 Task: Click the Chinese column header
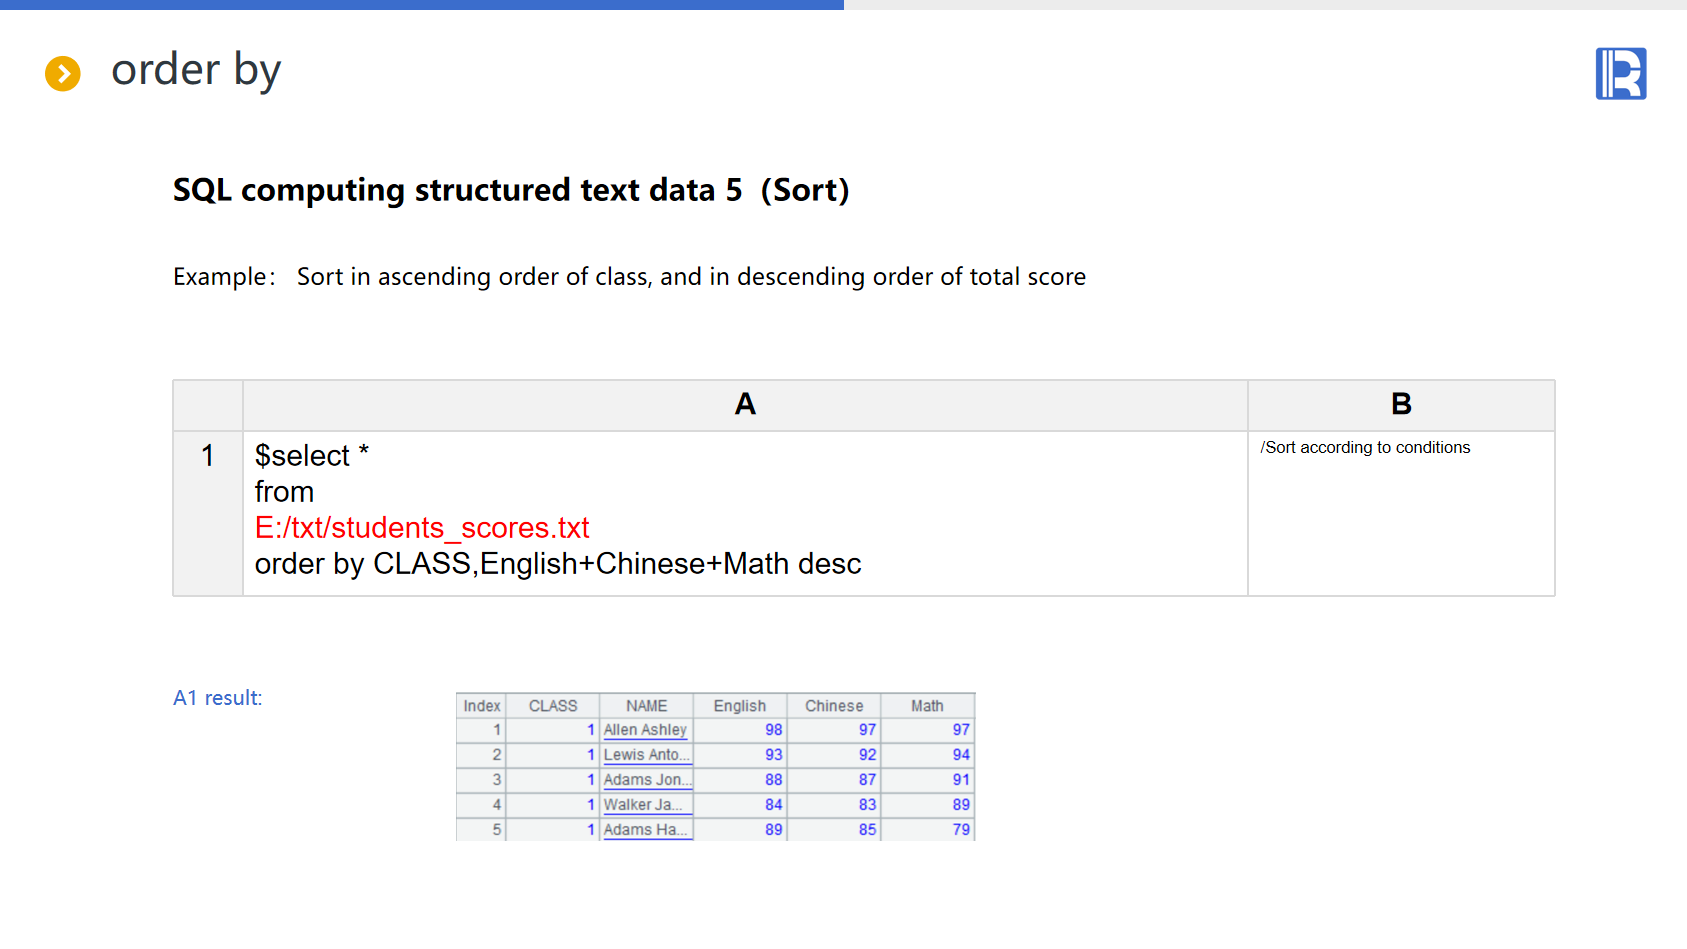(x=833, y=706)
